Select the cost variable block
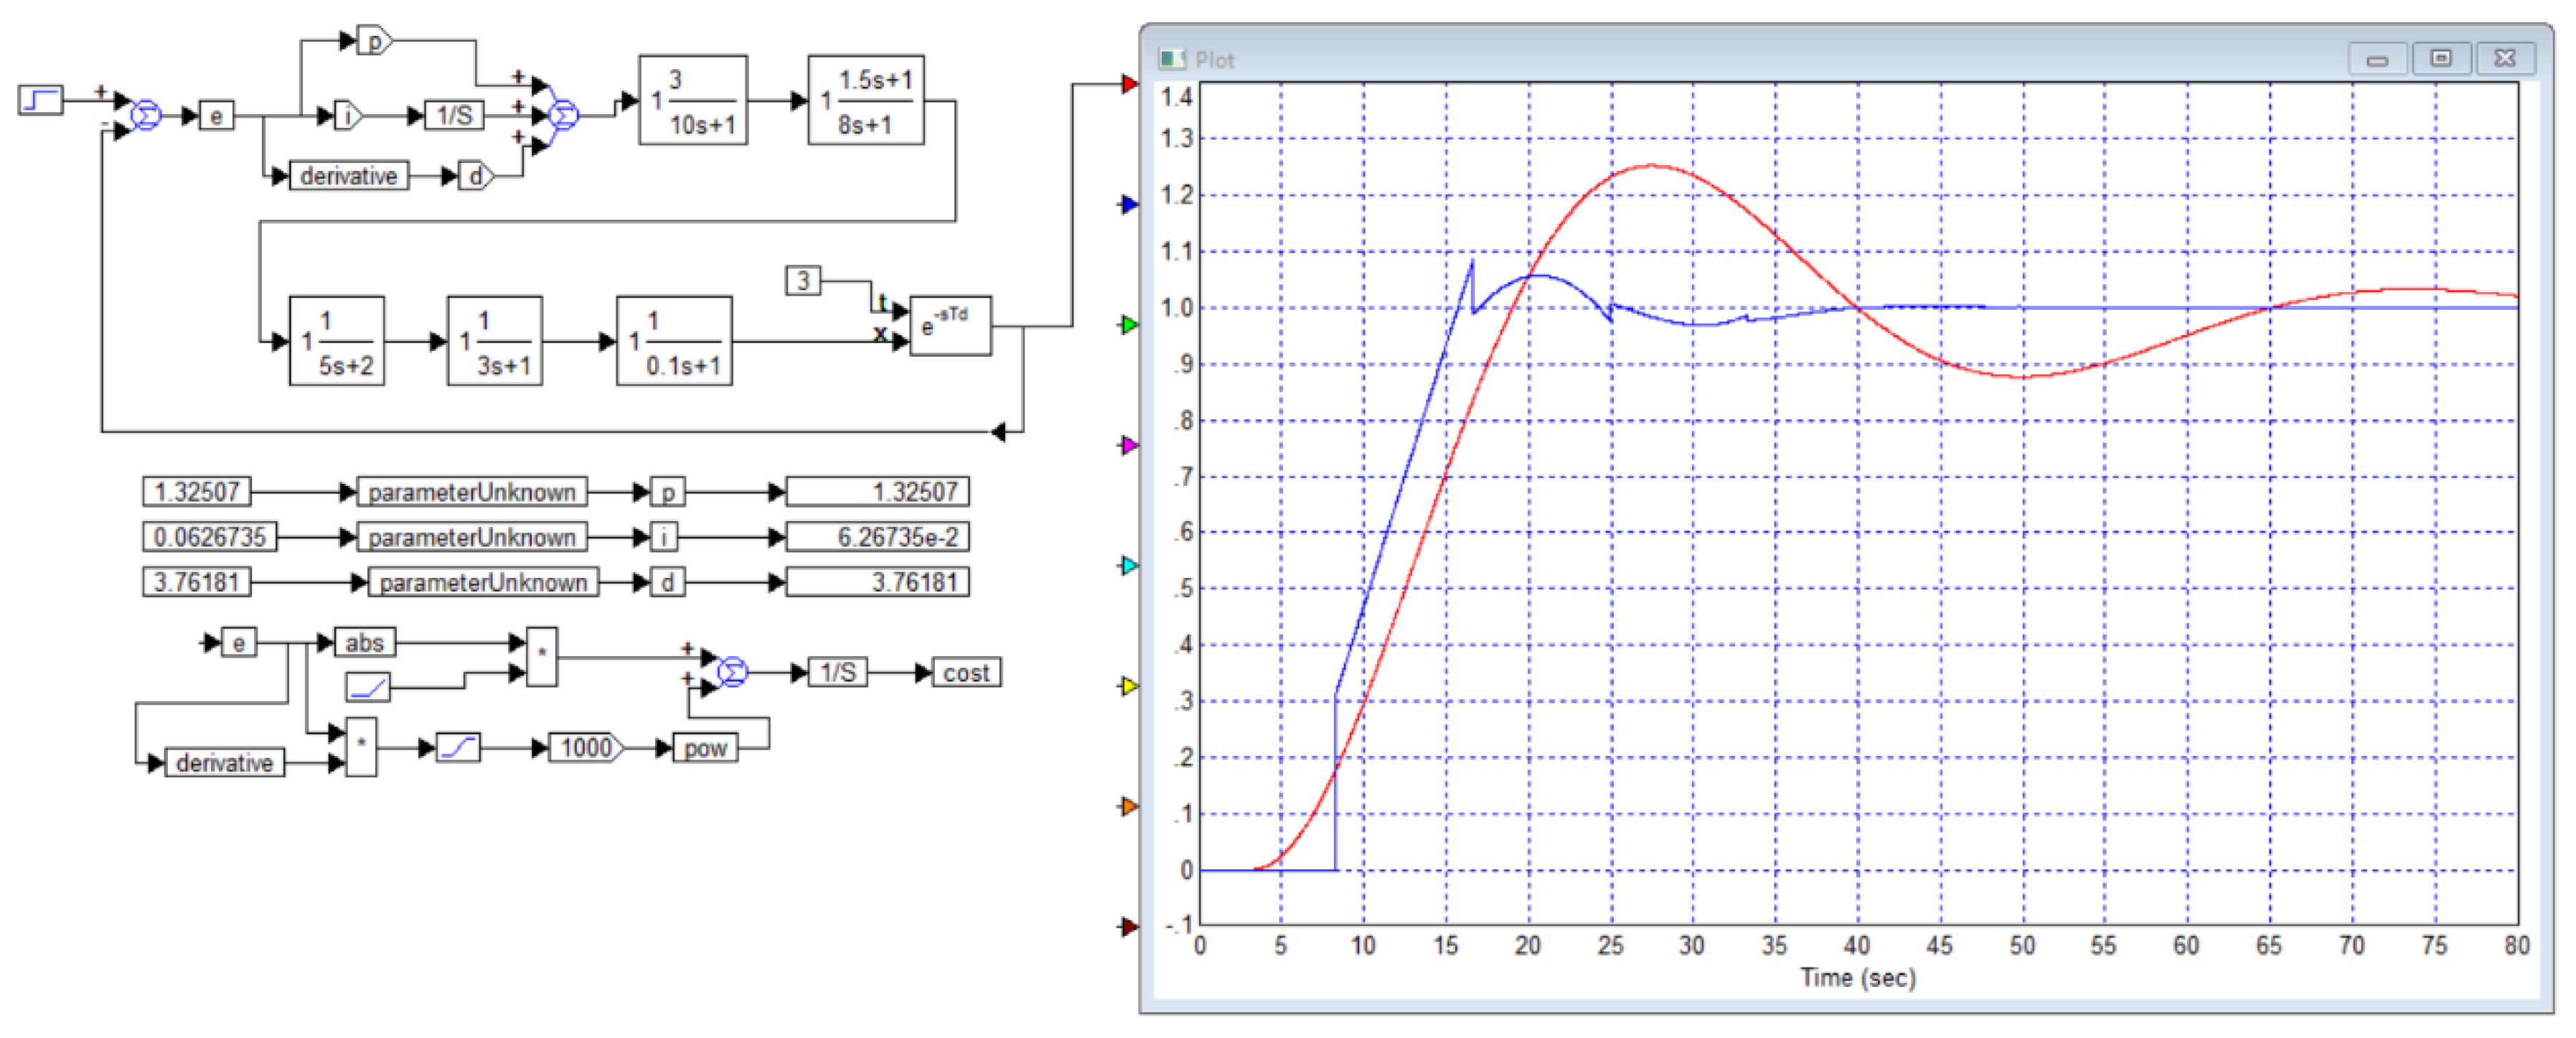The image size is (2576, 1038). 966,673
